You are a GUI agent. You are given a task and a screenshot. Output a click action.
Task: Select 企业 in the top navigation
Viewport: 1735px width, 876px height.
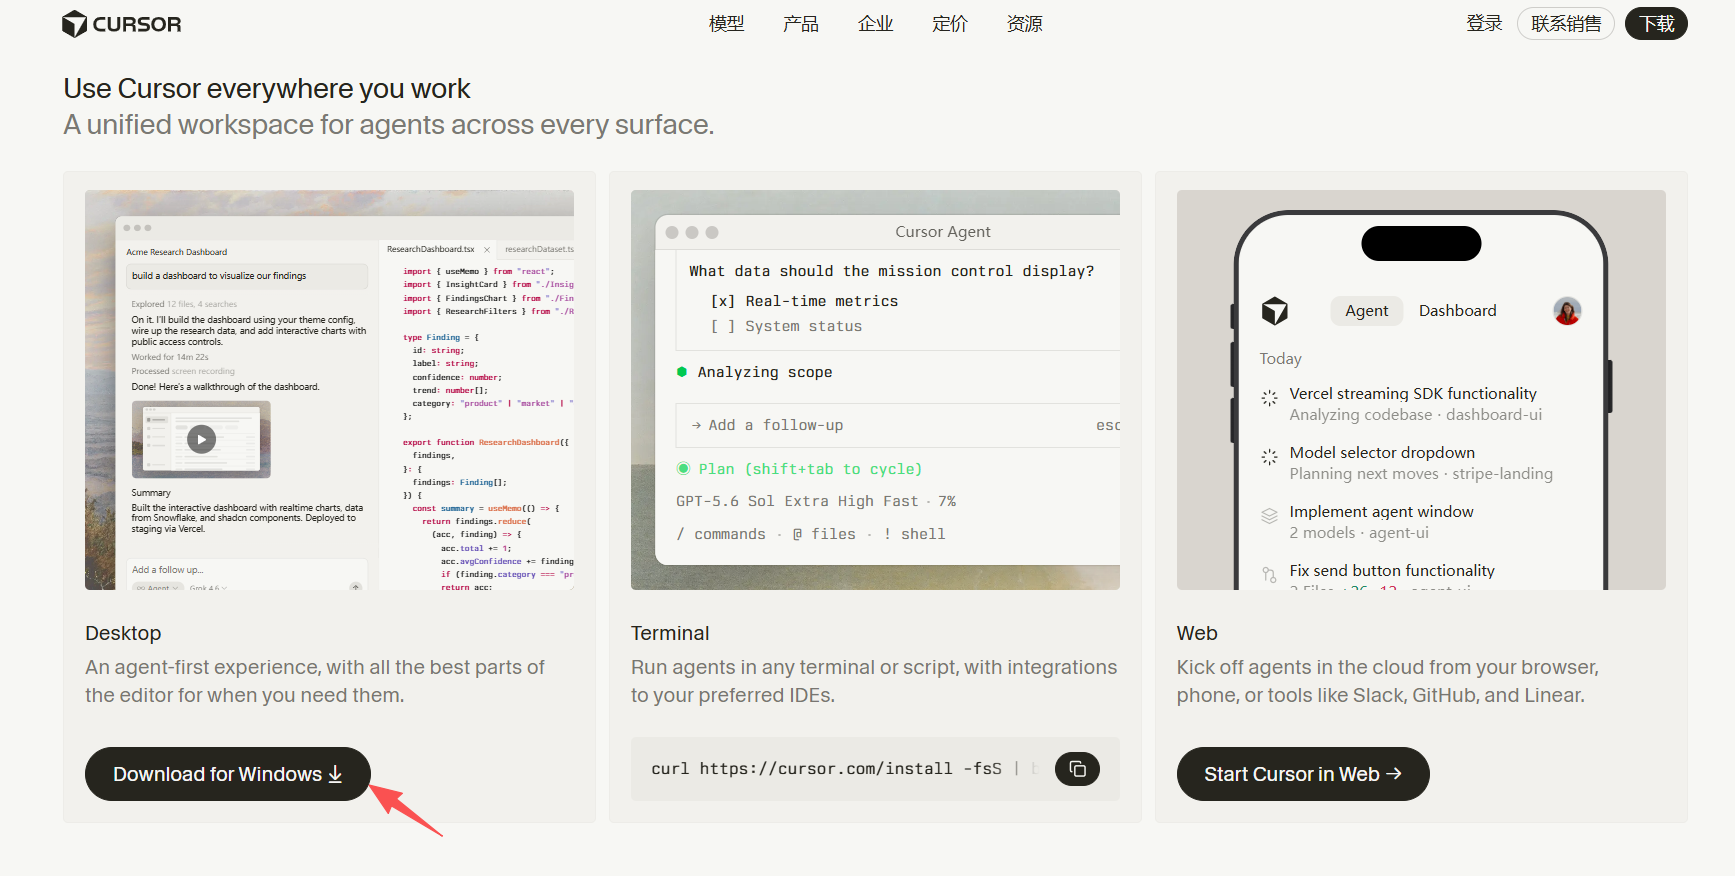click(875, 24)
